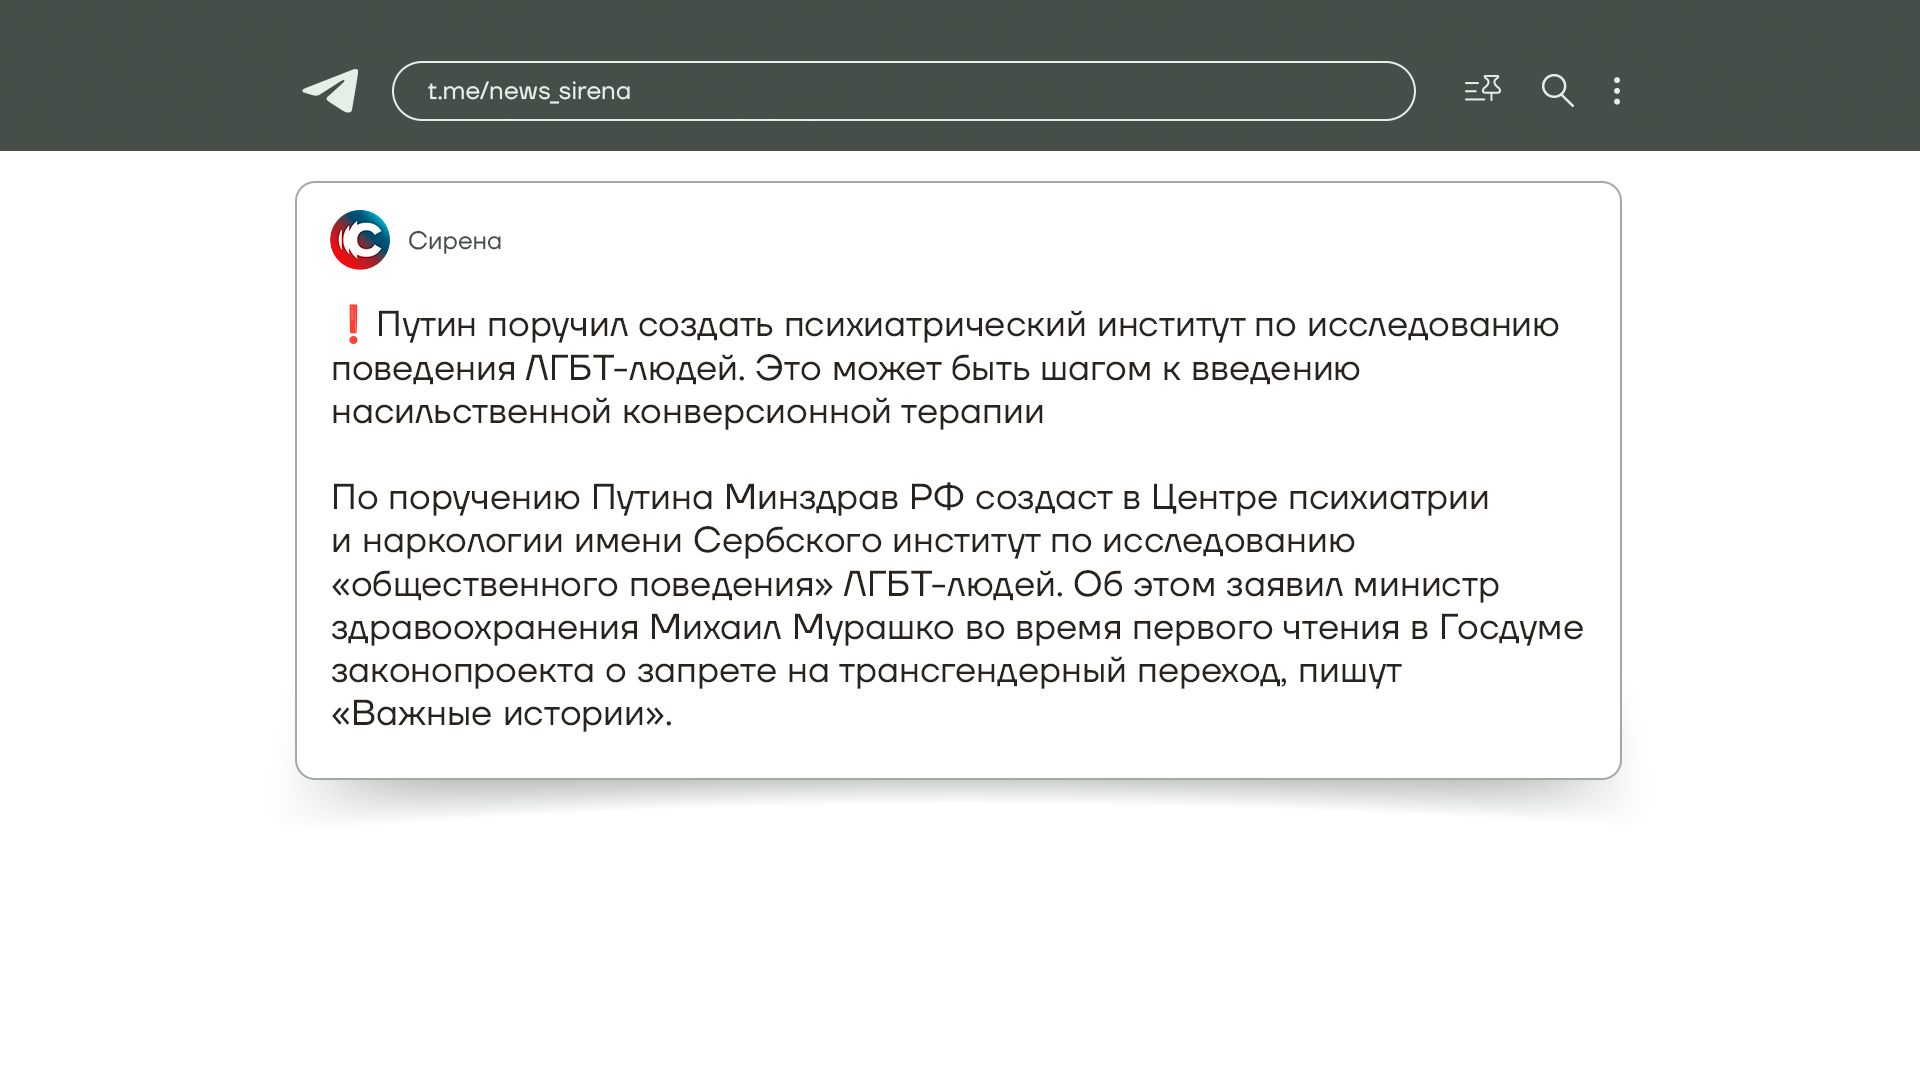
Task: Click the word Сербского in the post
Action: pyautogui.click(x=786, y=541)
